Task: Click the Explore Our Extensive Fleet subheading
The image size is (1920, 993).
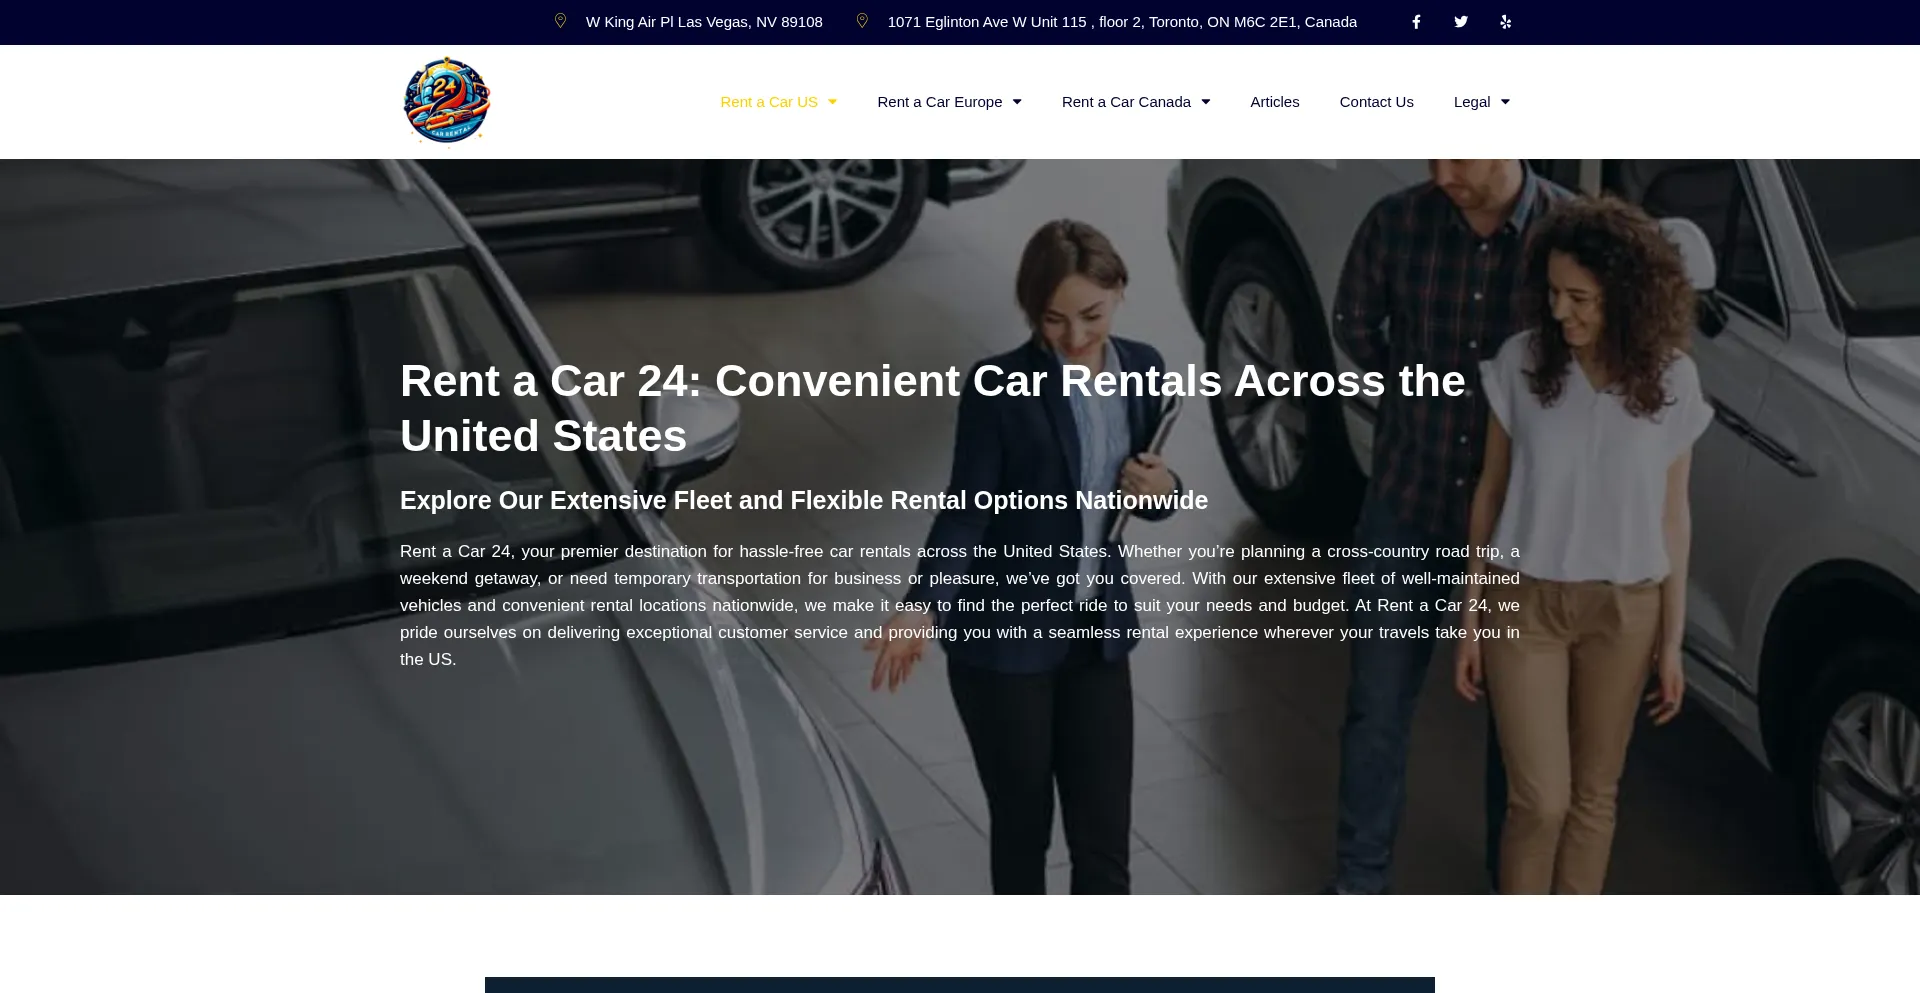Action: [804, 500]
